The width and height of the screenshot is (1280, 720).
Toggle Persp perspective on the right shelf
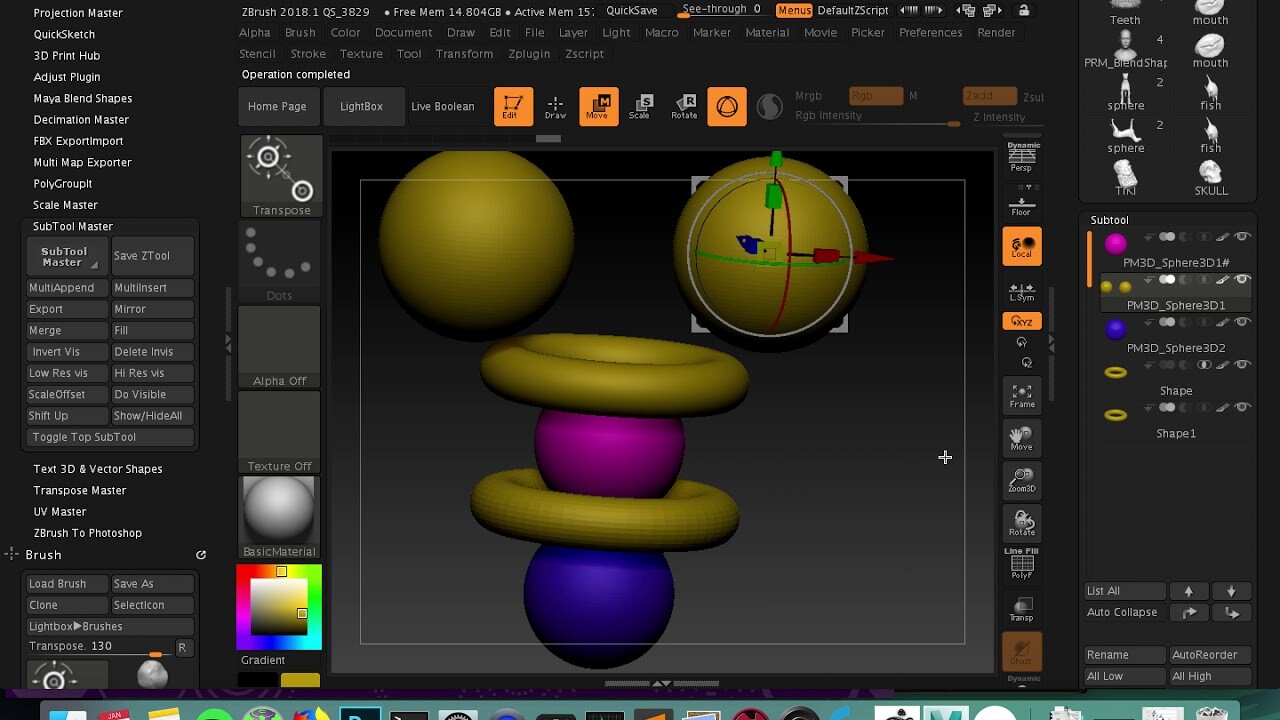pyautogui.click(x=1021, y=160)
